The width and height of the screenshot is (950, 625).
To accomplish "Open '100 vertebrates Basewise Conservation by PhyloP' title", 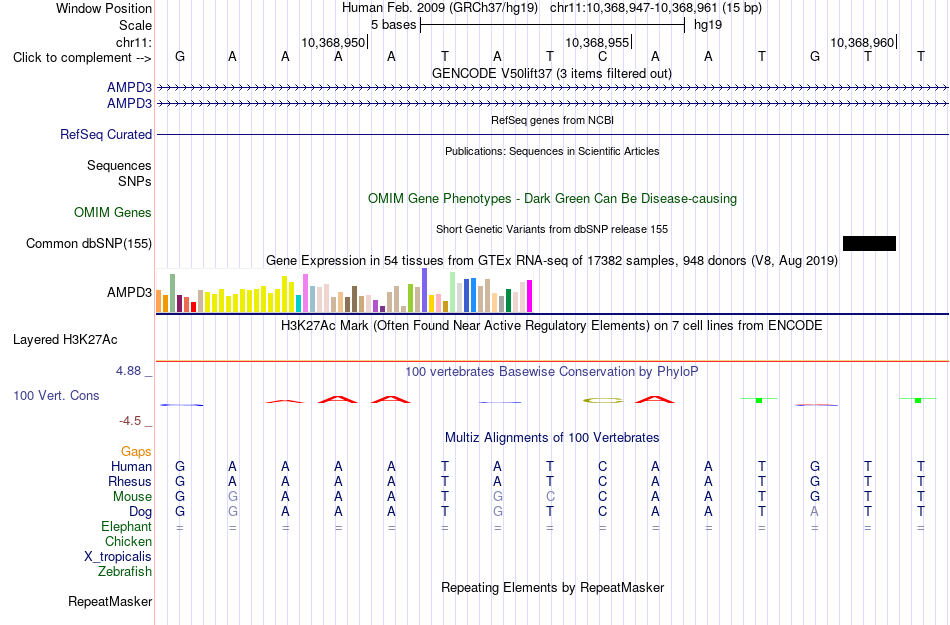I will (x=551, y=371).
